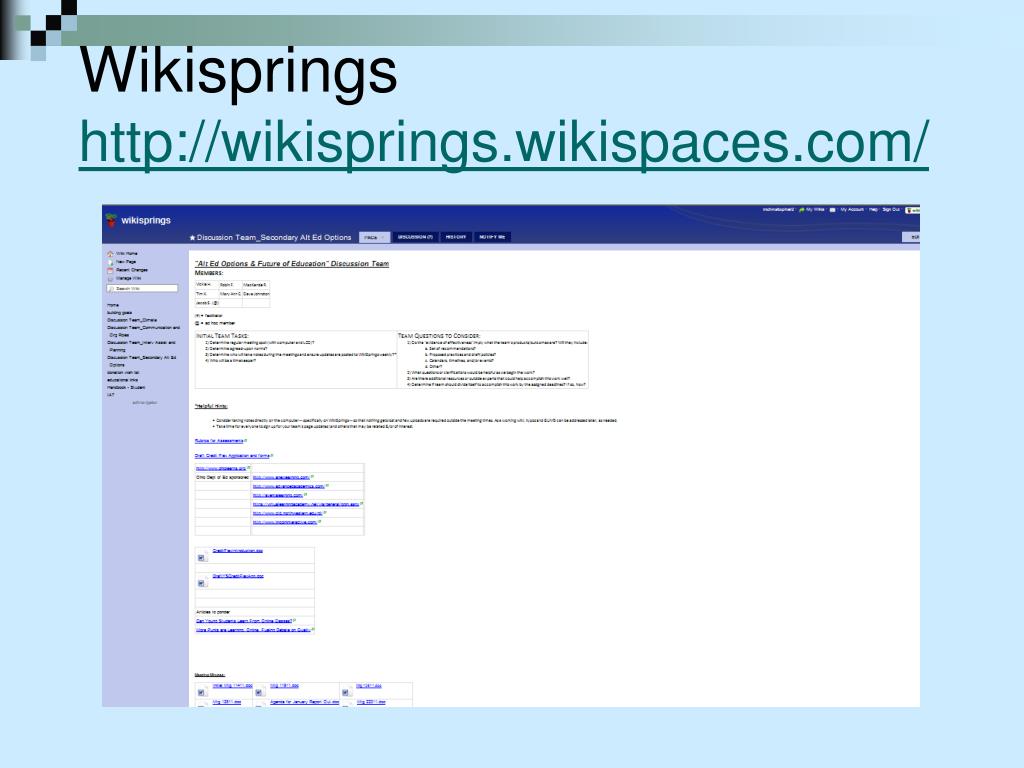Screen dimensions: 1024x768
Task: Click the 'Initial Team Tasks' heading text
Action: pos(222,336)
